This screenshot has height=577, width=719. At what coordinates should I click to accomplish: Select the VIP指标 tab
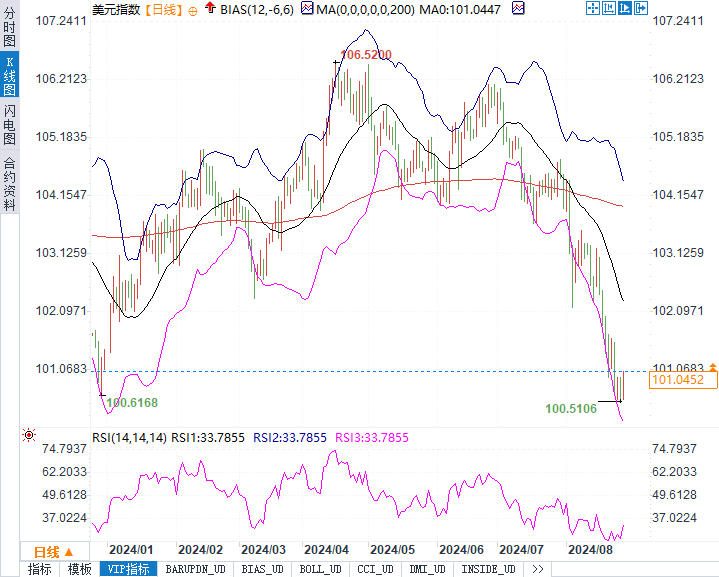pos(128,569)
